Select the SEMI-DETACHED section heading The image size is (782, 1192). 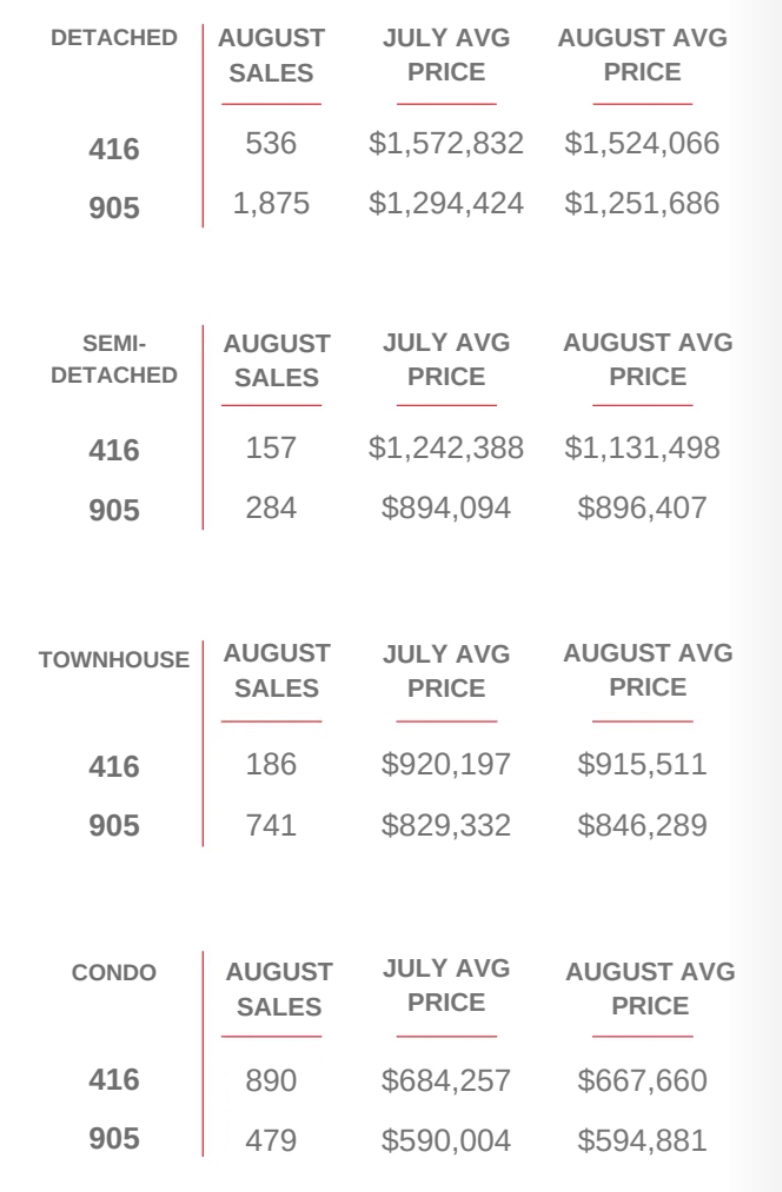click(x=114, y=360)
